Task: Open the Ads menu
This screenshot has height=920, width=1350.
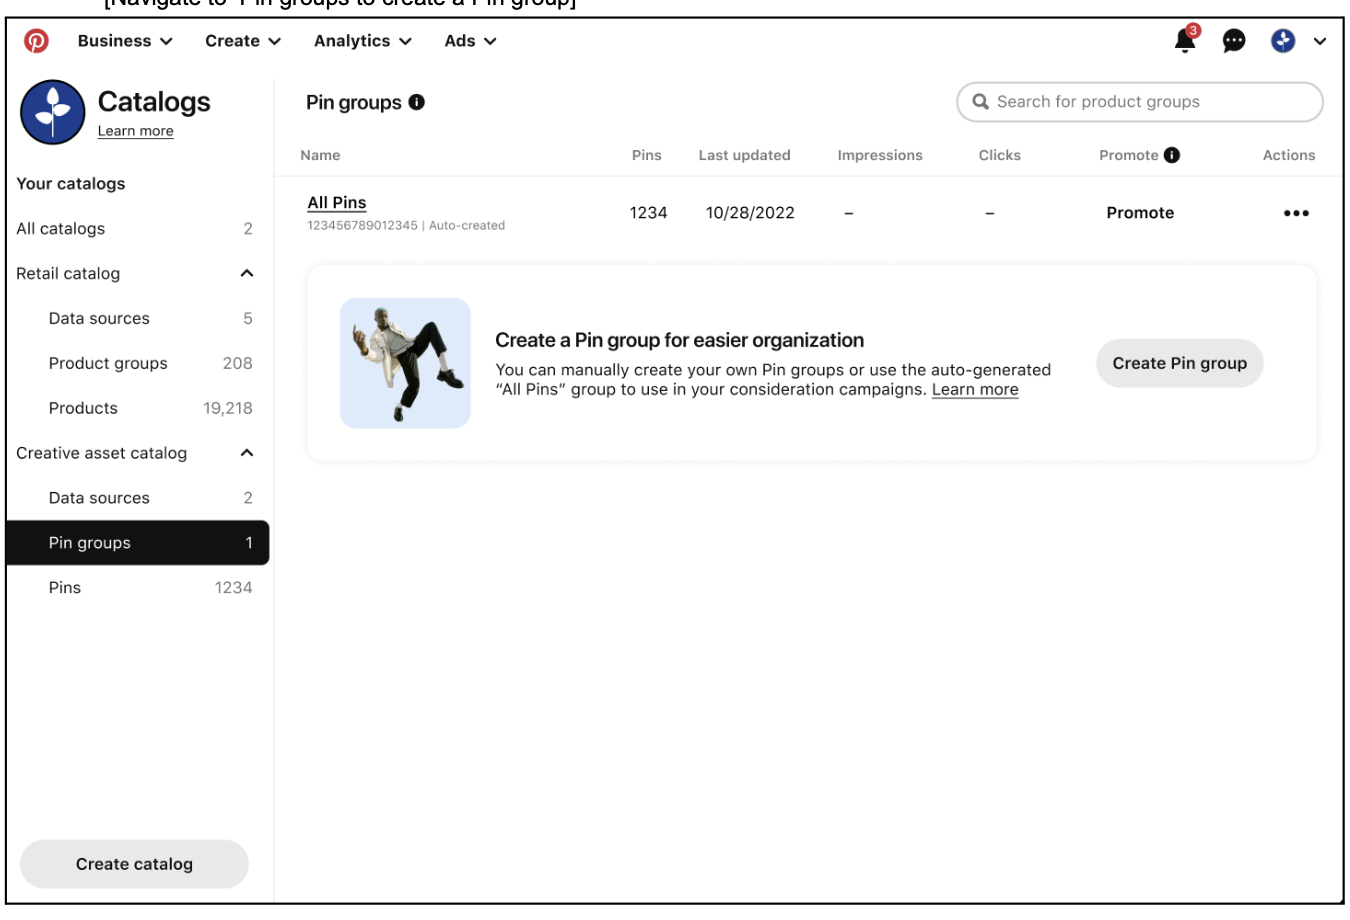Action: pos(470,41)
